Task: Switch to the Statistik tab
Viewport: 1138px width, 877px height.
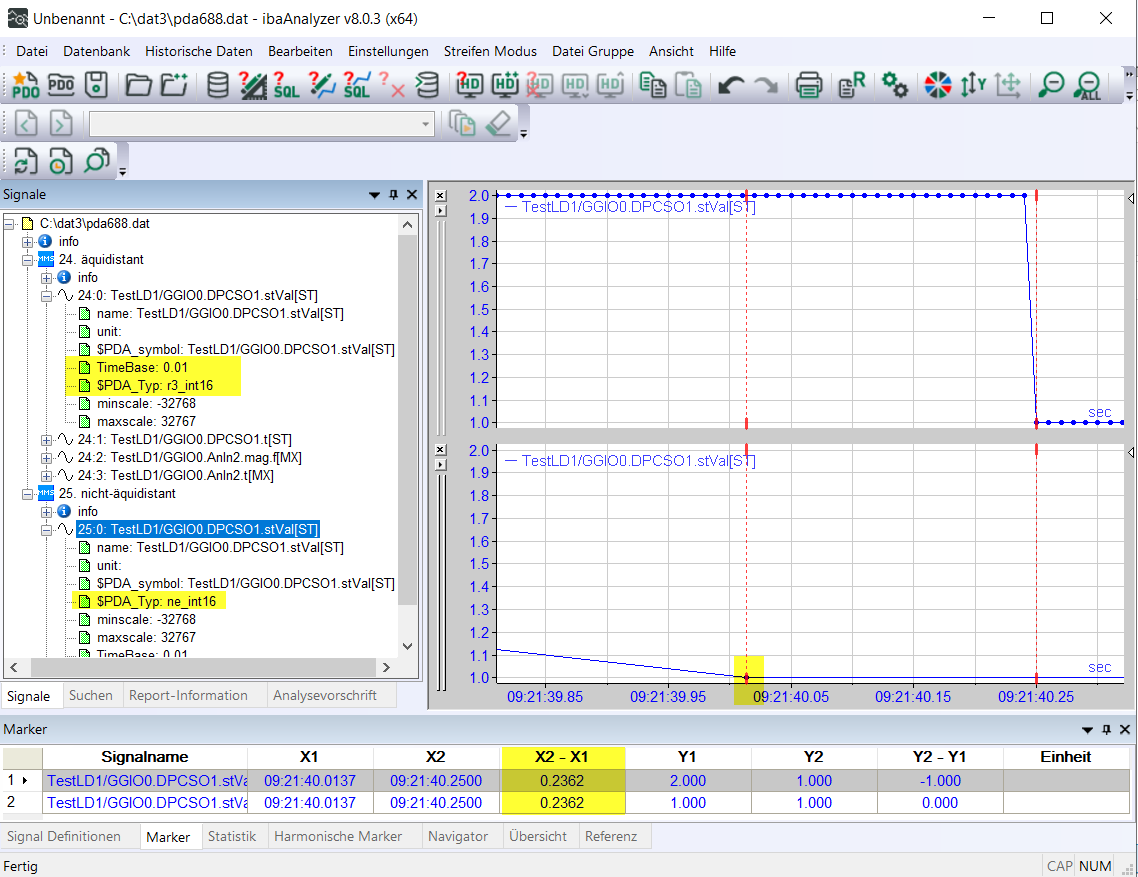Action: coord(232,836)
